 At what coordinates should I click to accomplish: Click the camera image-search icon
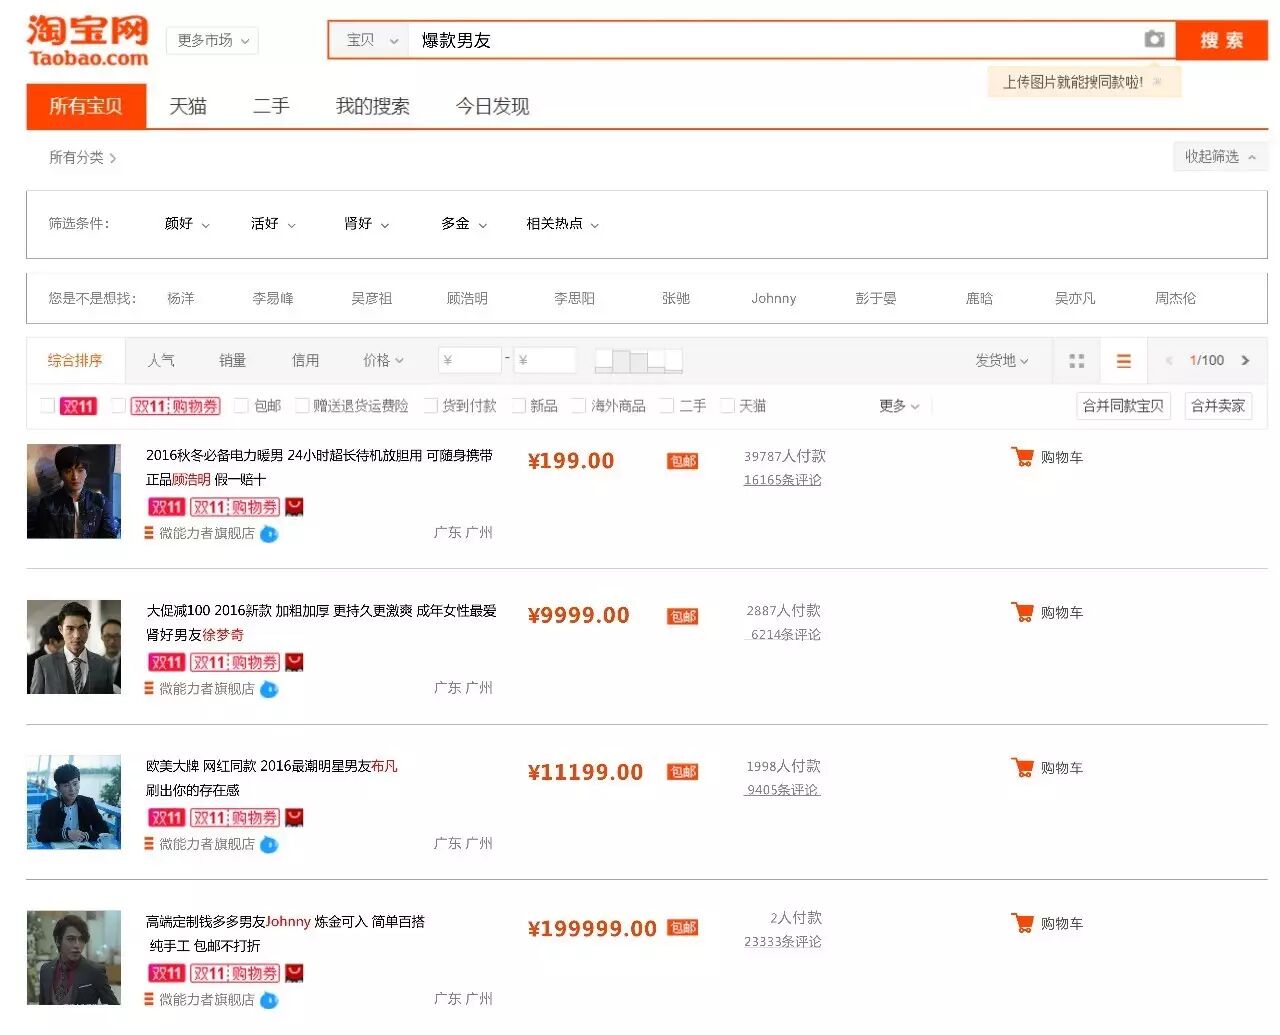point(1154,39)
